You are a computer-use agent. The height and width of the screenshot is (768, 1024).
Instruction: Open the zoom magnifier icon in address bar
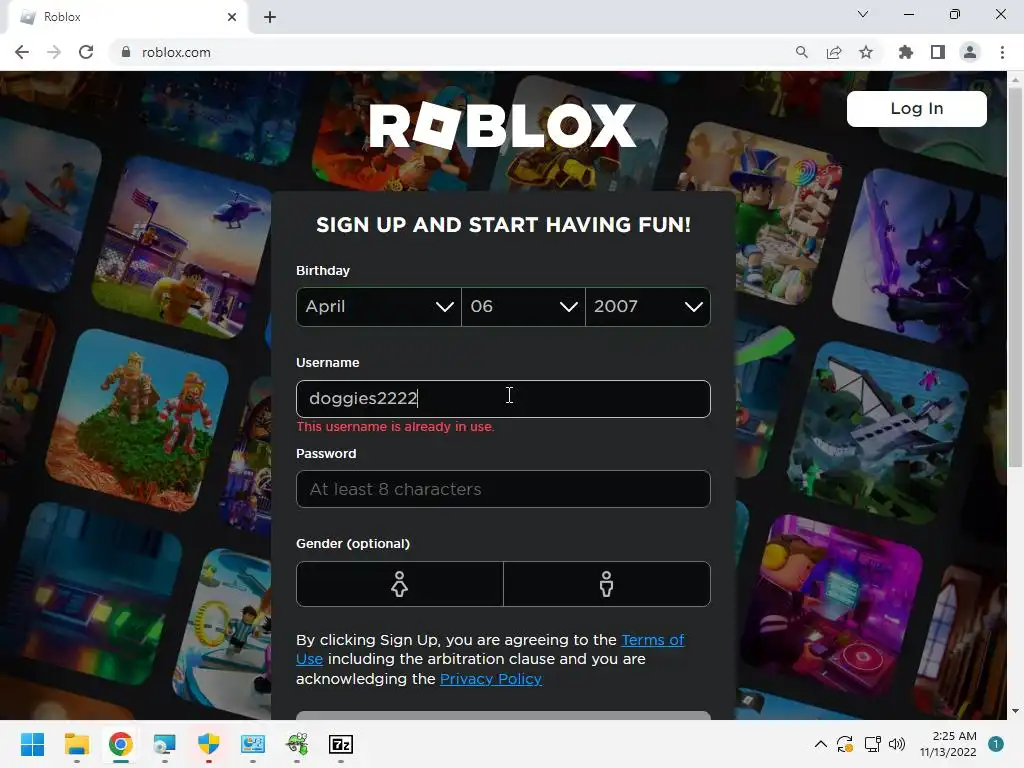pyautogui.click(x=801, y=52)
